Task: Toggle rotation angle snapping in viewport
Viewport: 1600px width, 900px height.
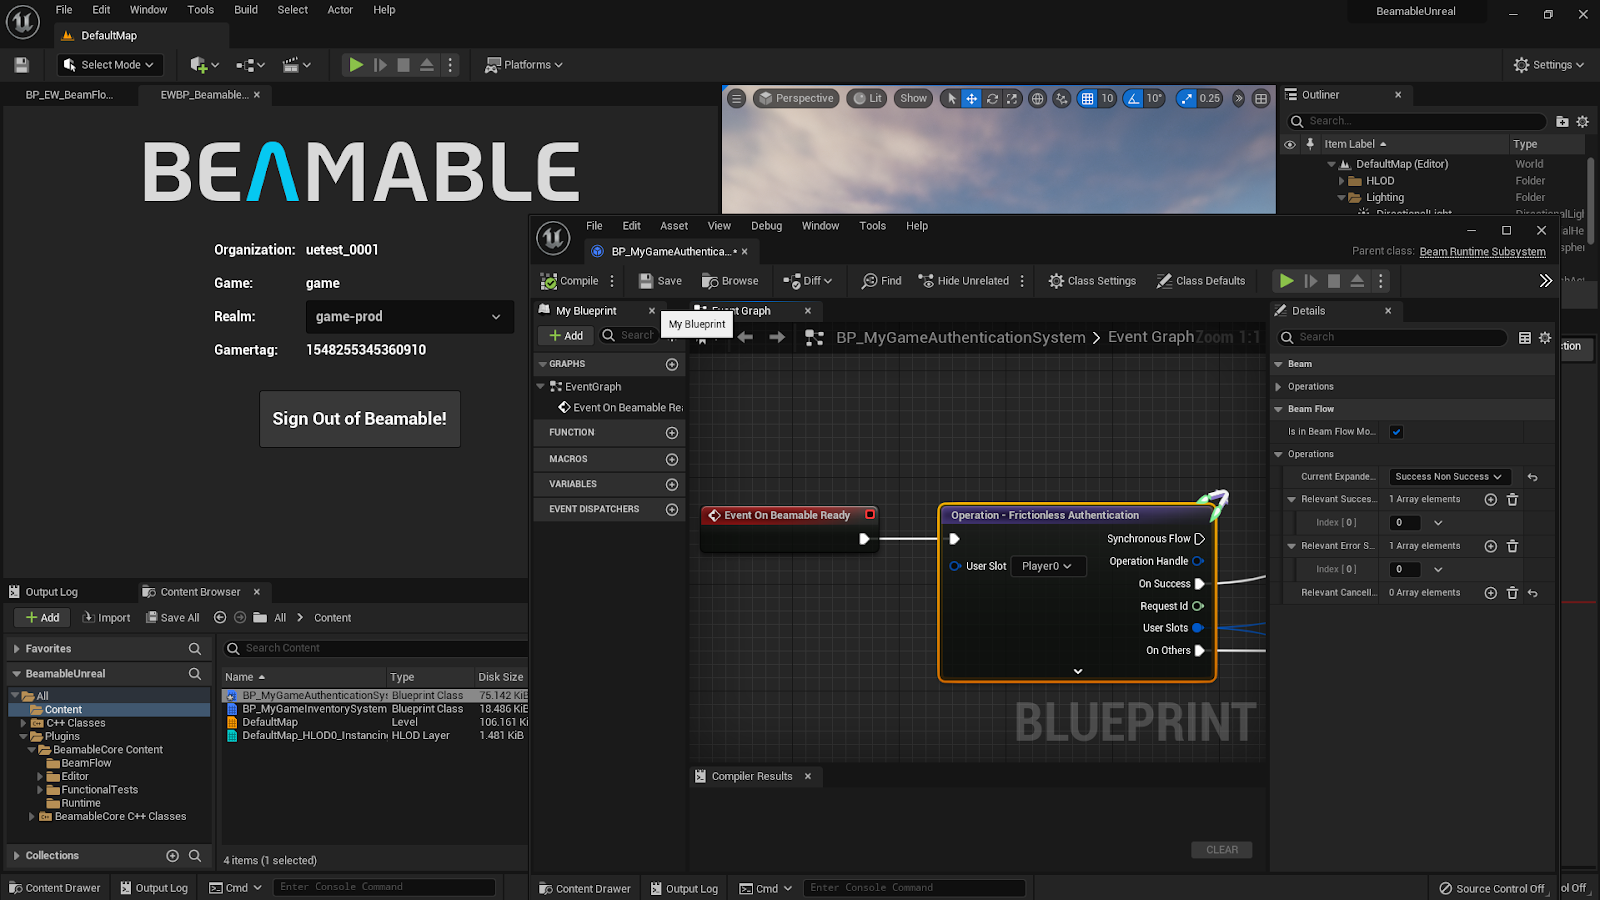Action: 1133,98
